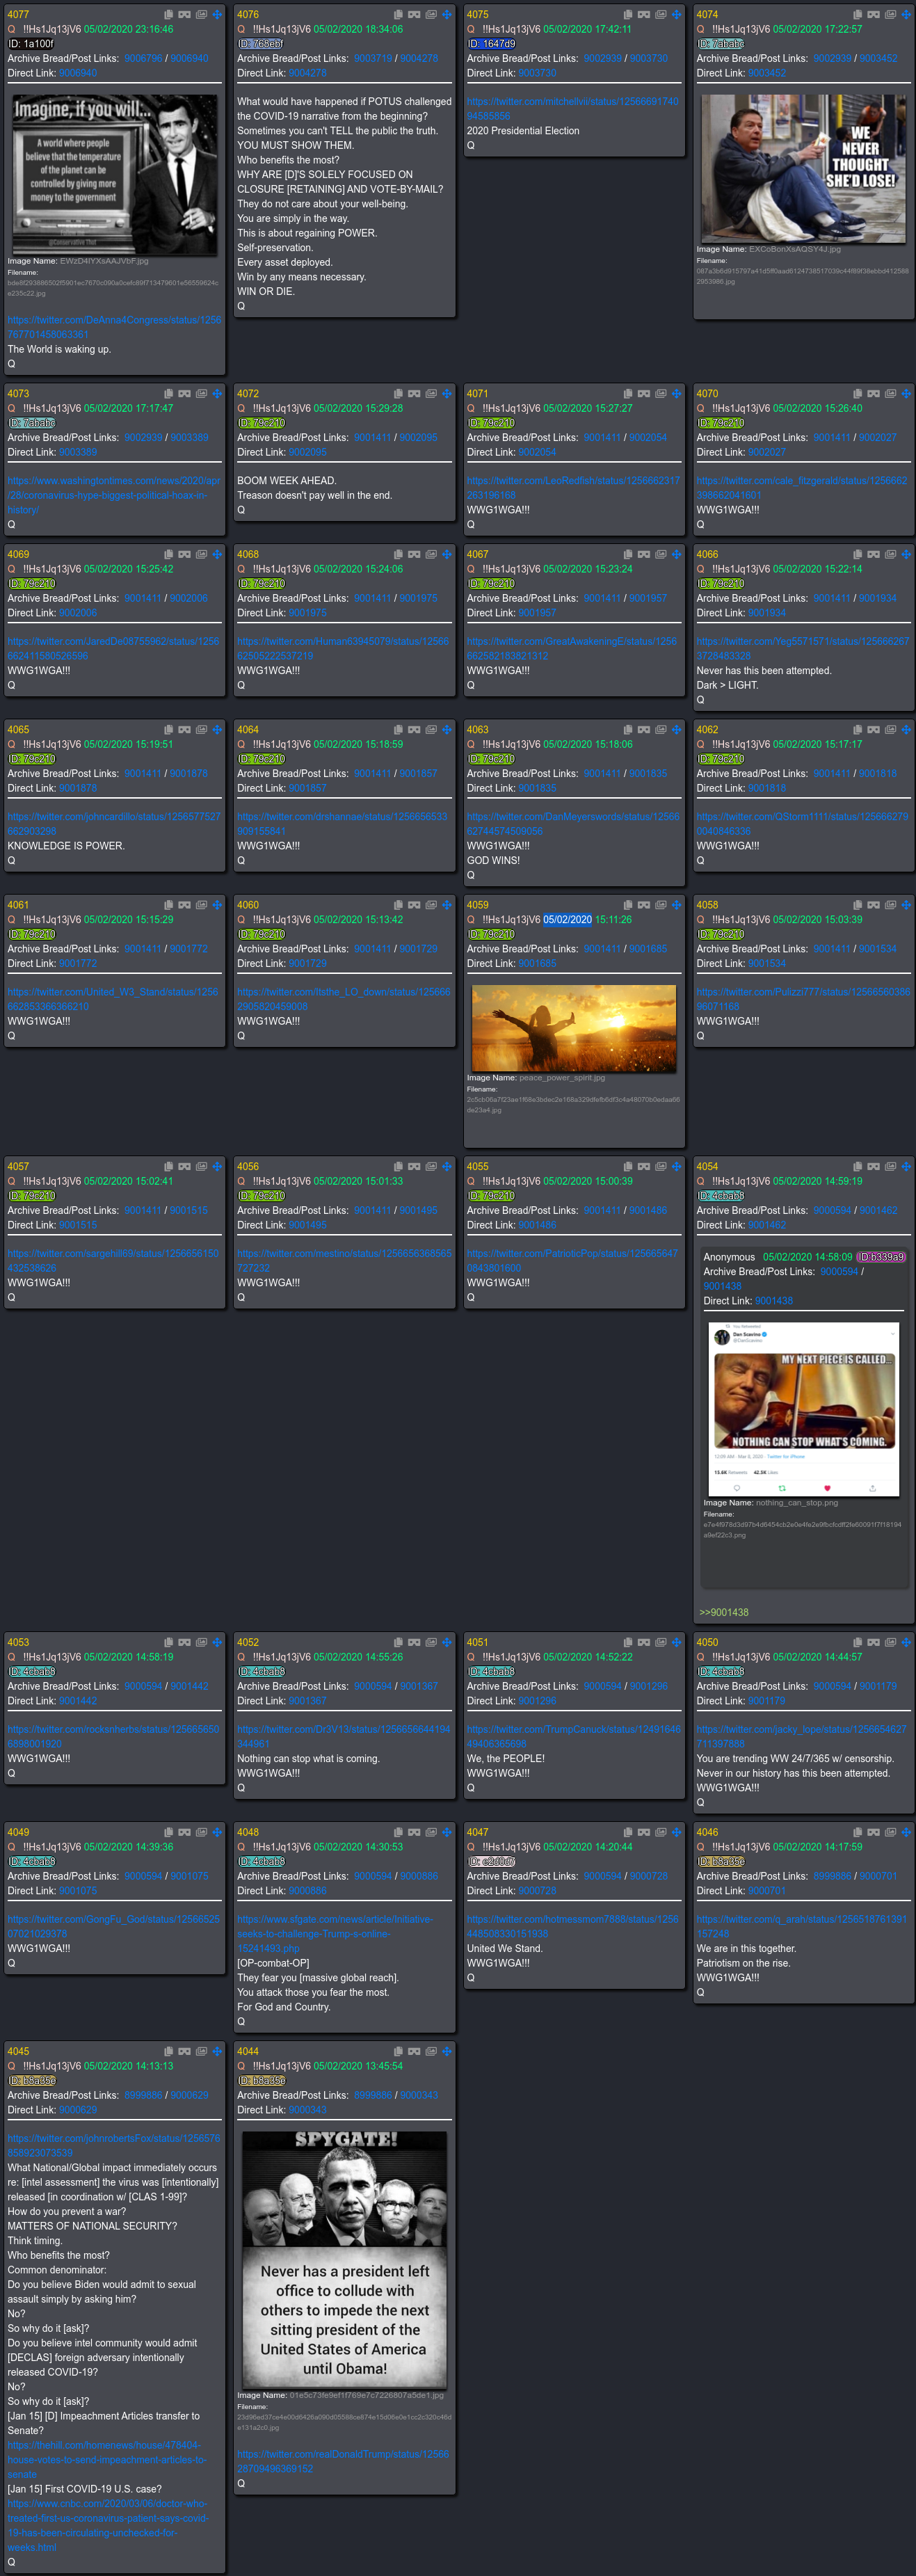The height and width of the screenshot is (2576, 916).
Task: Open direct link 9006940 in post 4077
Action: click(78, 73)
